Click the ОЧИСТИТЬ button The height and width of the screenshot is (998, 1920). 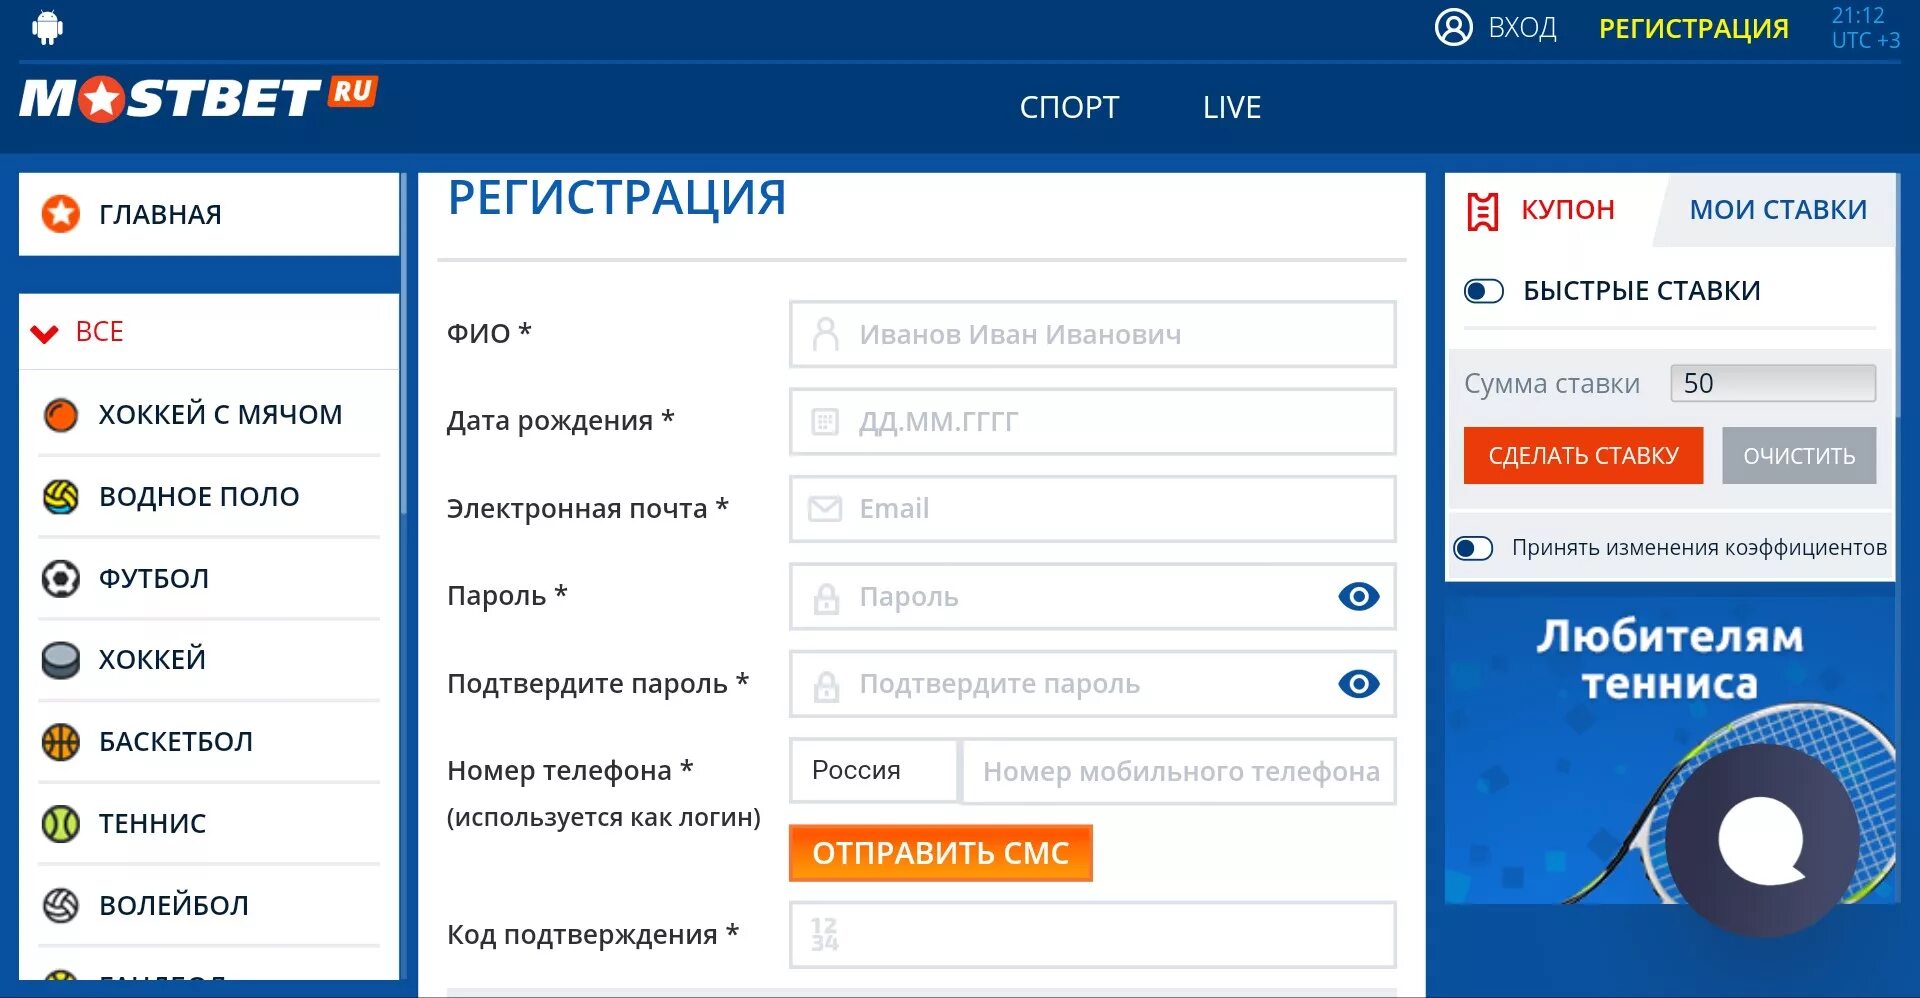click(x=1799, y=456)
